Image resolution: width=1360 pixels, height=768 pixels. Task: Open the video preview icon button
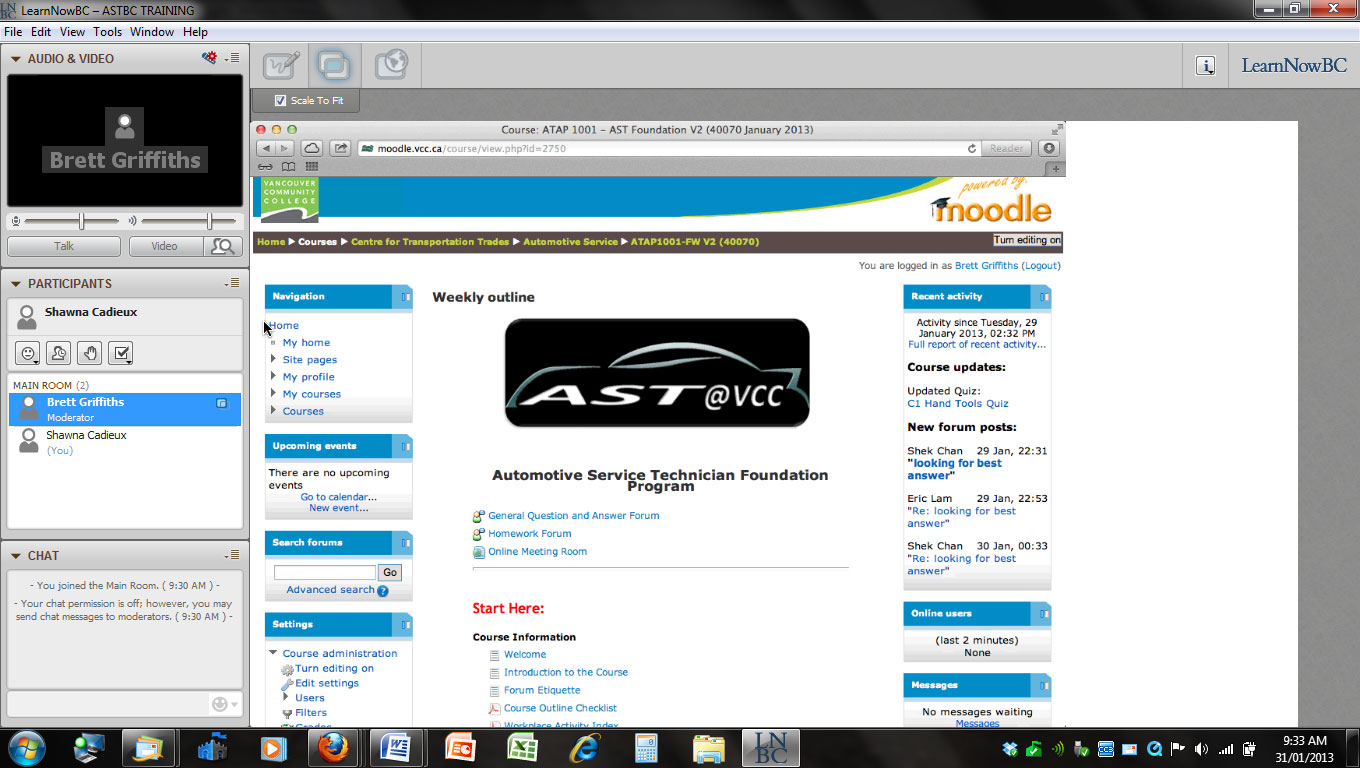click(x=223, y=246)
